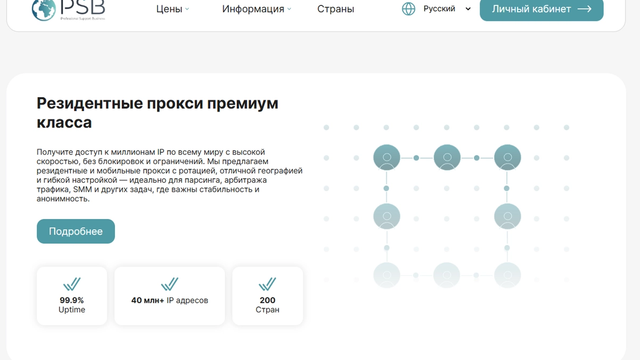Click the paragraph starting with Получите доступ
640x360 pixels.
(169, 176)
